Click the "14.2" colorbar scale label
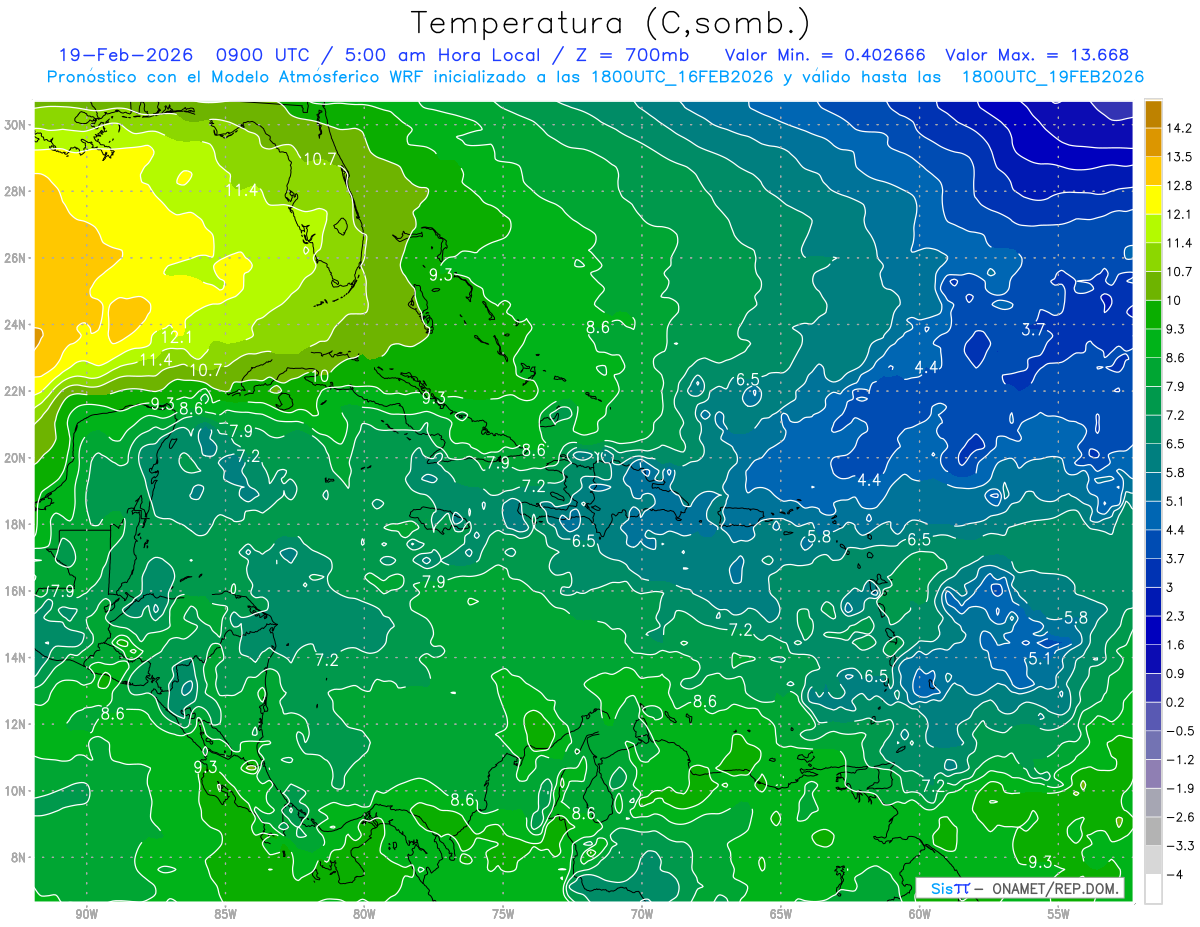This screenshot has width=1200, height=927. pyautogui.click(x=1180, y=129)
